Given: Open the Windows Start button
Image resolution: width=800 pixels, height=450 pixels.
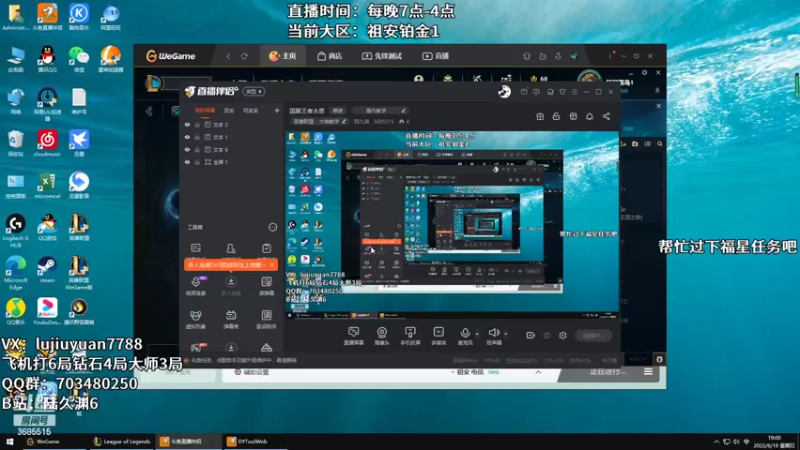Looking at the screenshot, I should [10, 442].
